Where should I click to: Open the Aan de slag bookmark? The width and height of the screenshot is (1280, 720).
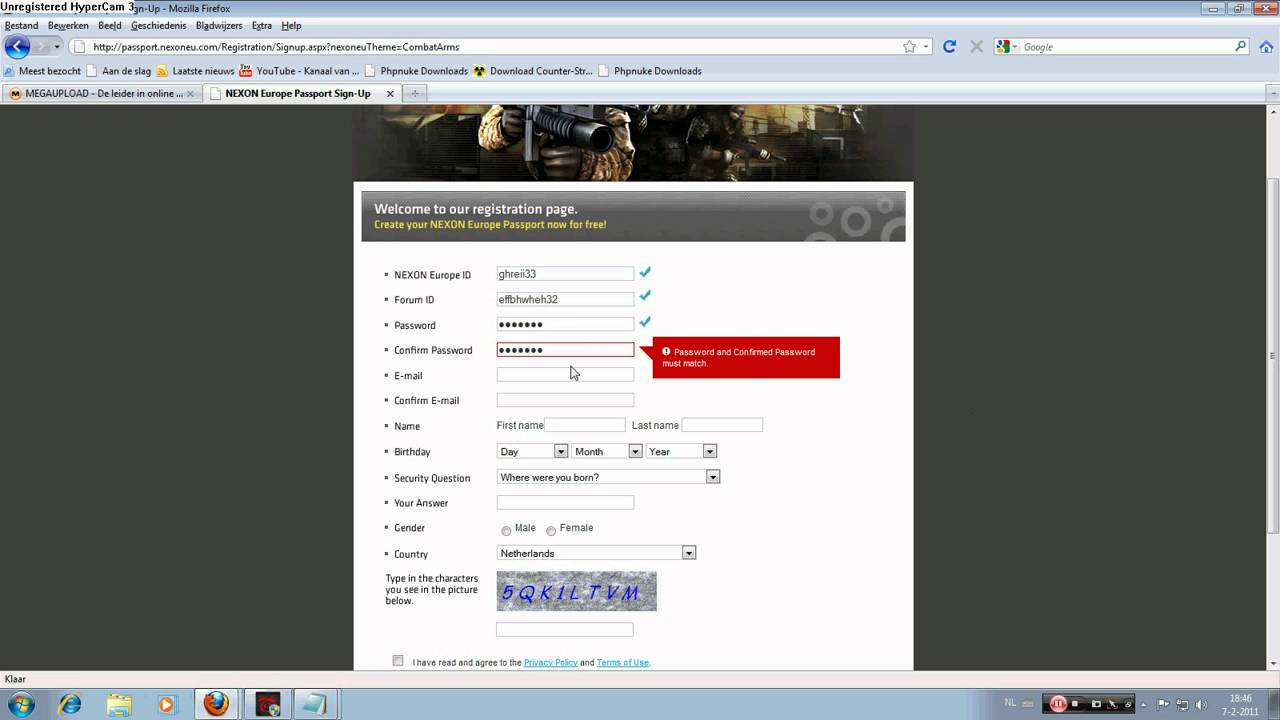pyautogui.click(x=118, y=71)
